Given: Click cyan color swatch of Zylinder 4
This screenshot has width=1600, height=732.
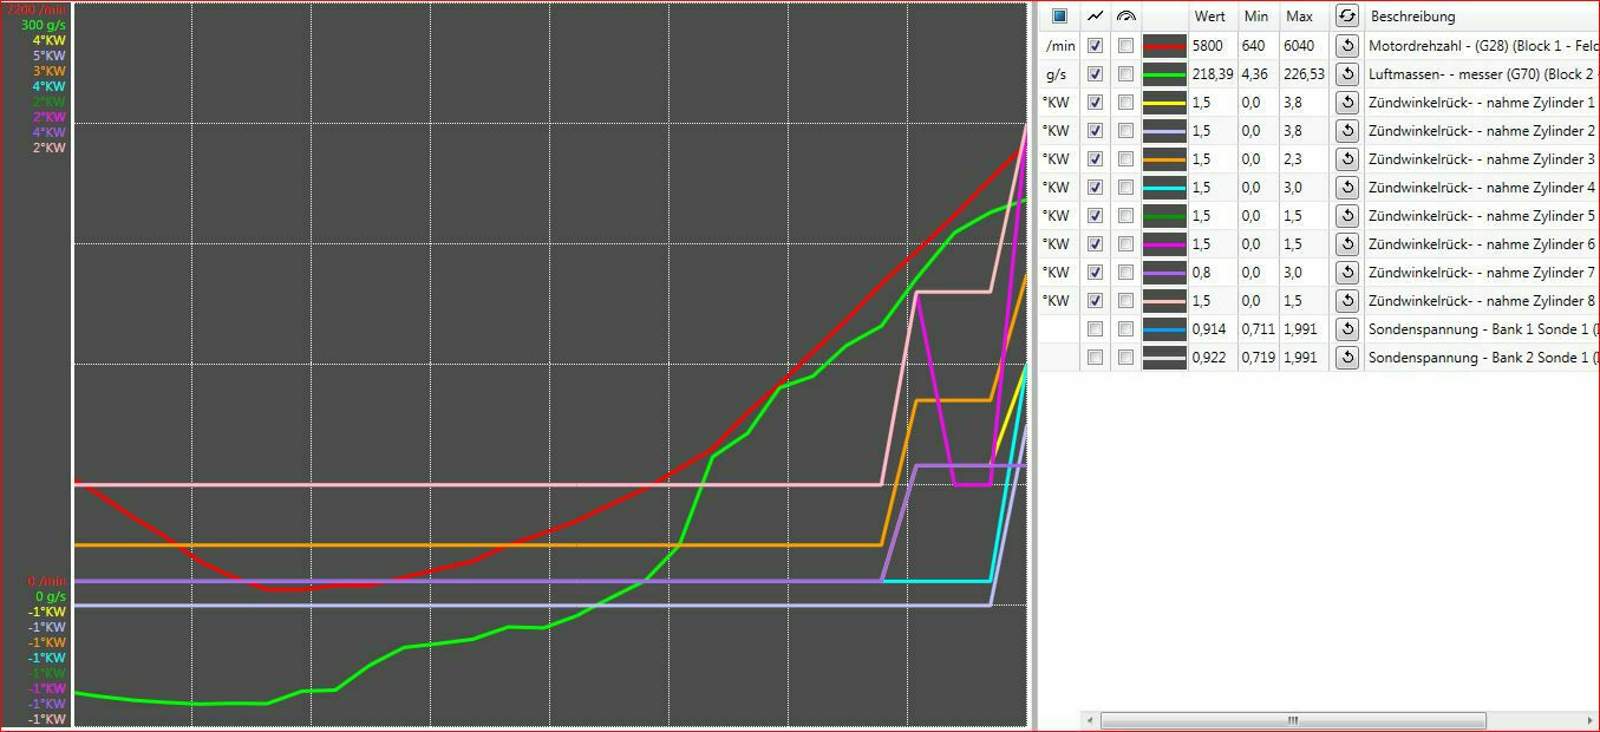Looking at the screenshot, I should 1164,187.
